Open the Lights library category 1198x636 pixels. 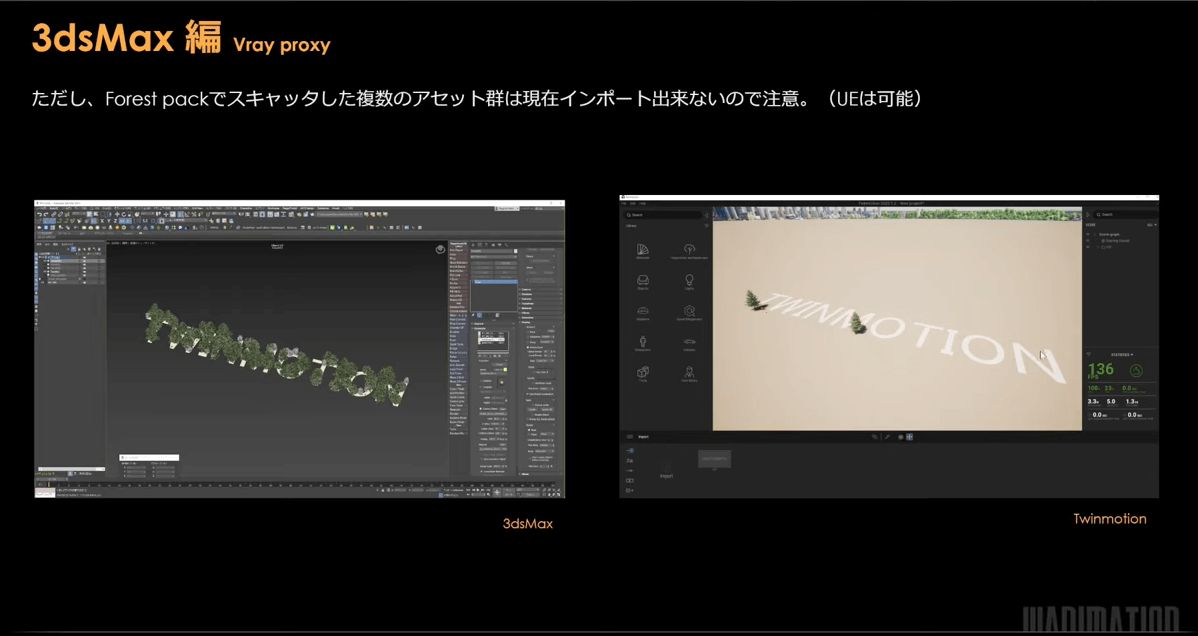point(689,280)
